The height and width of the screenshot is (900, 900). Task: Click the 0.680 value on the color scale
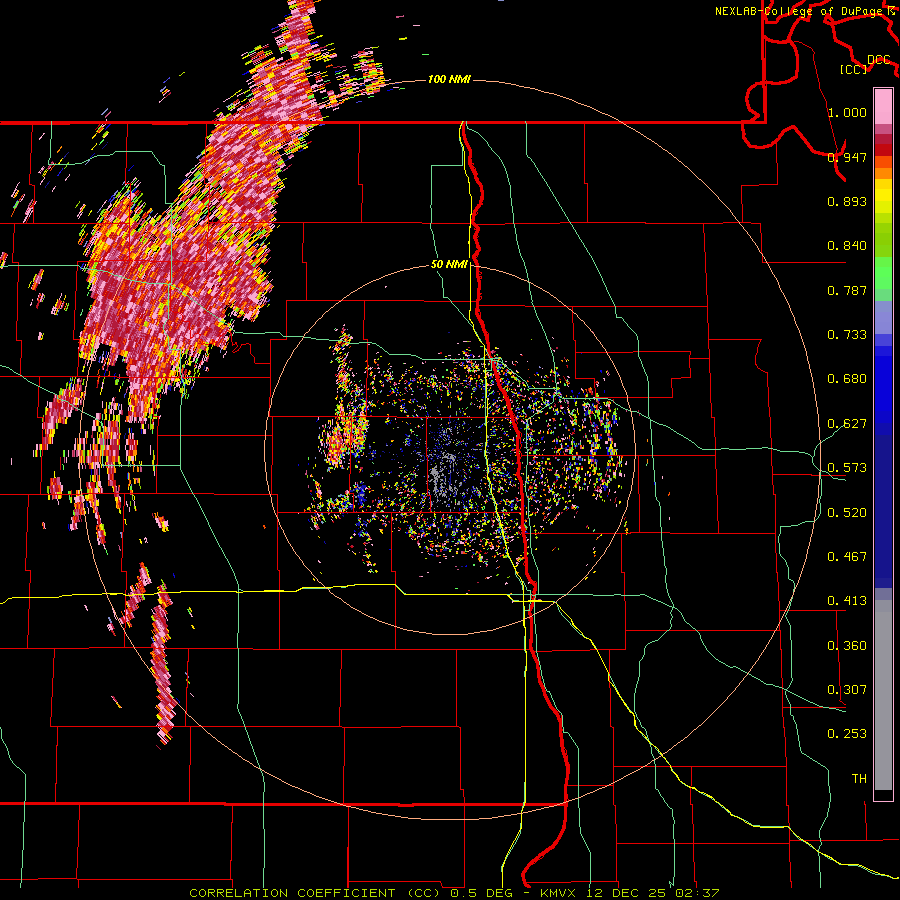(847, 379)
